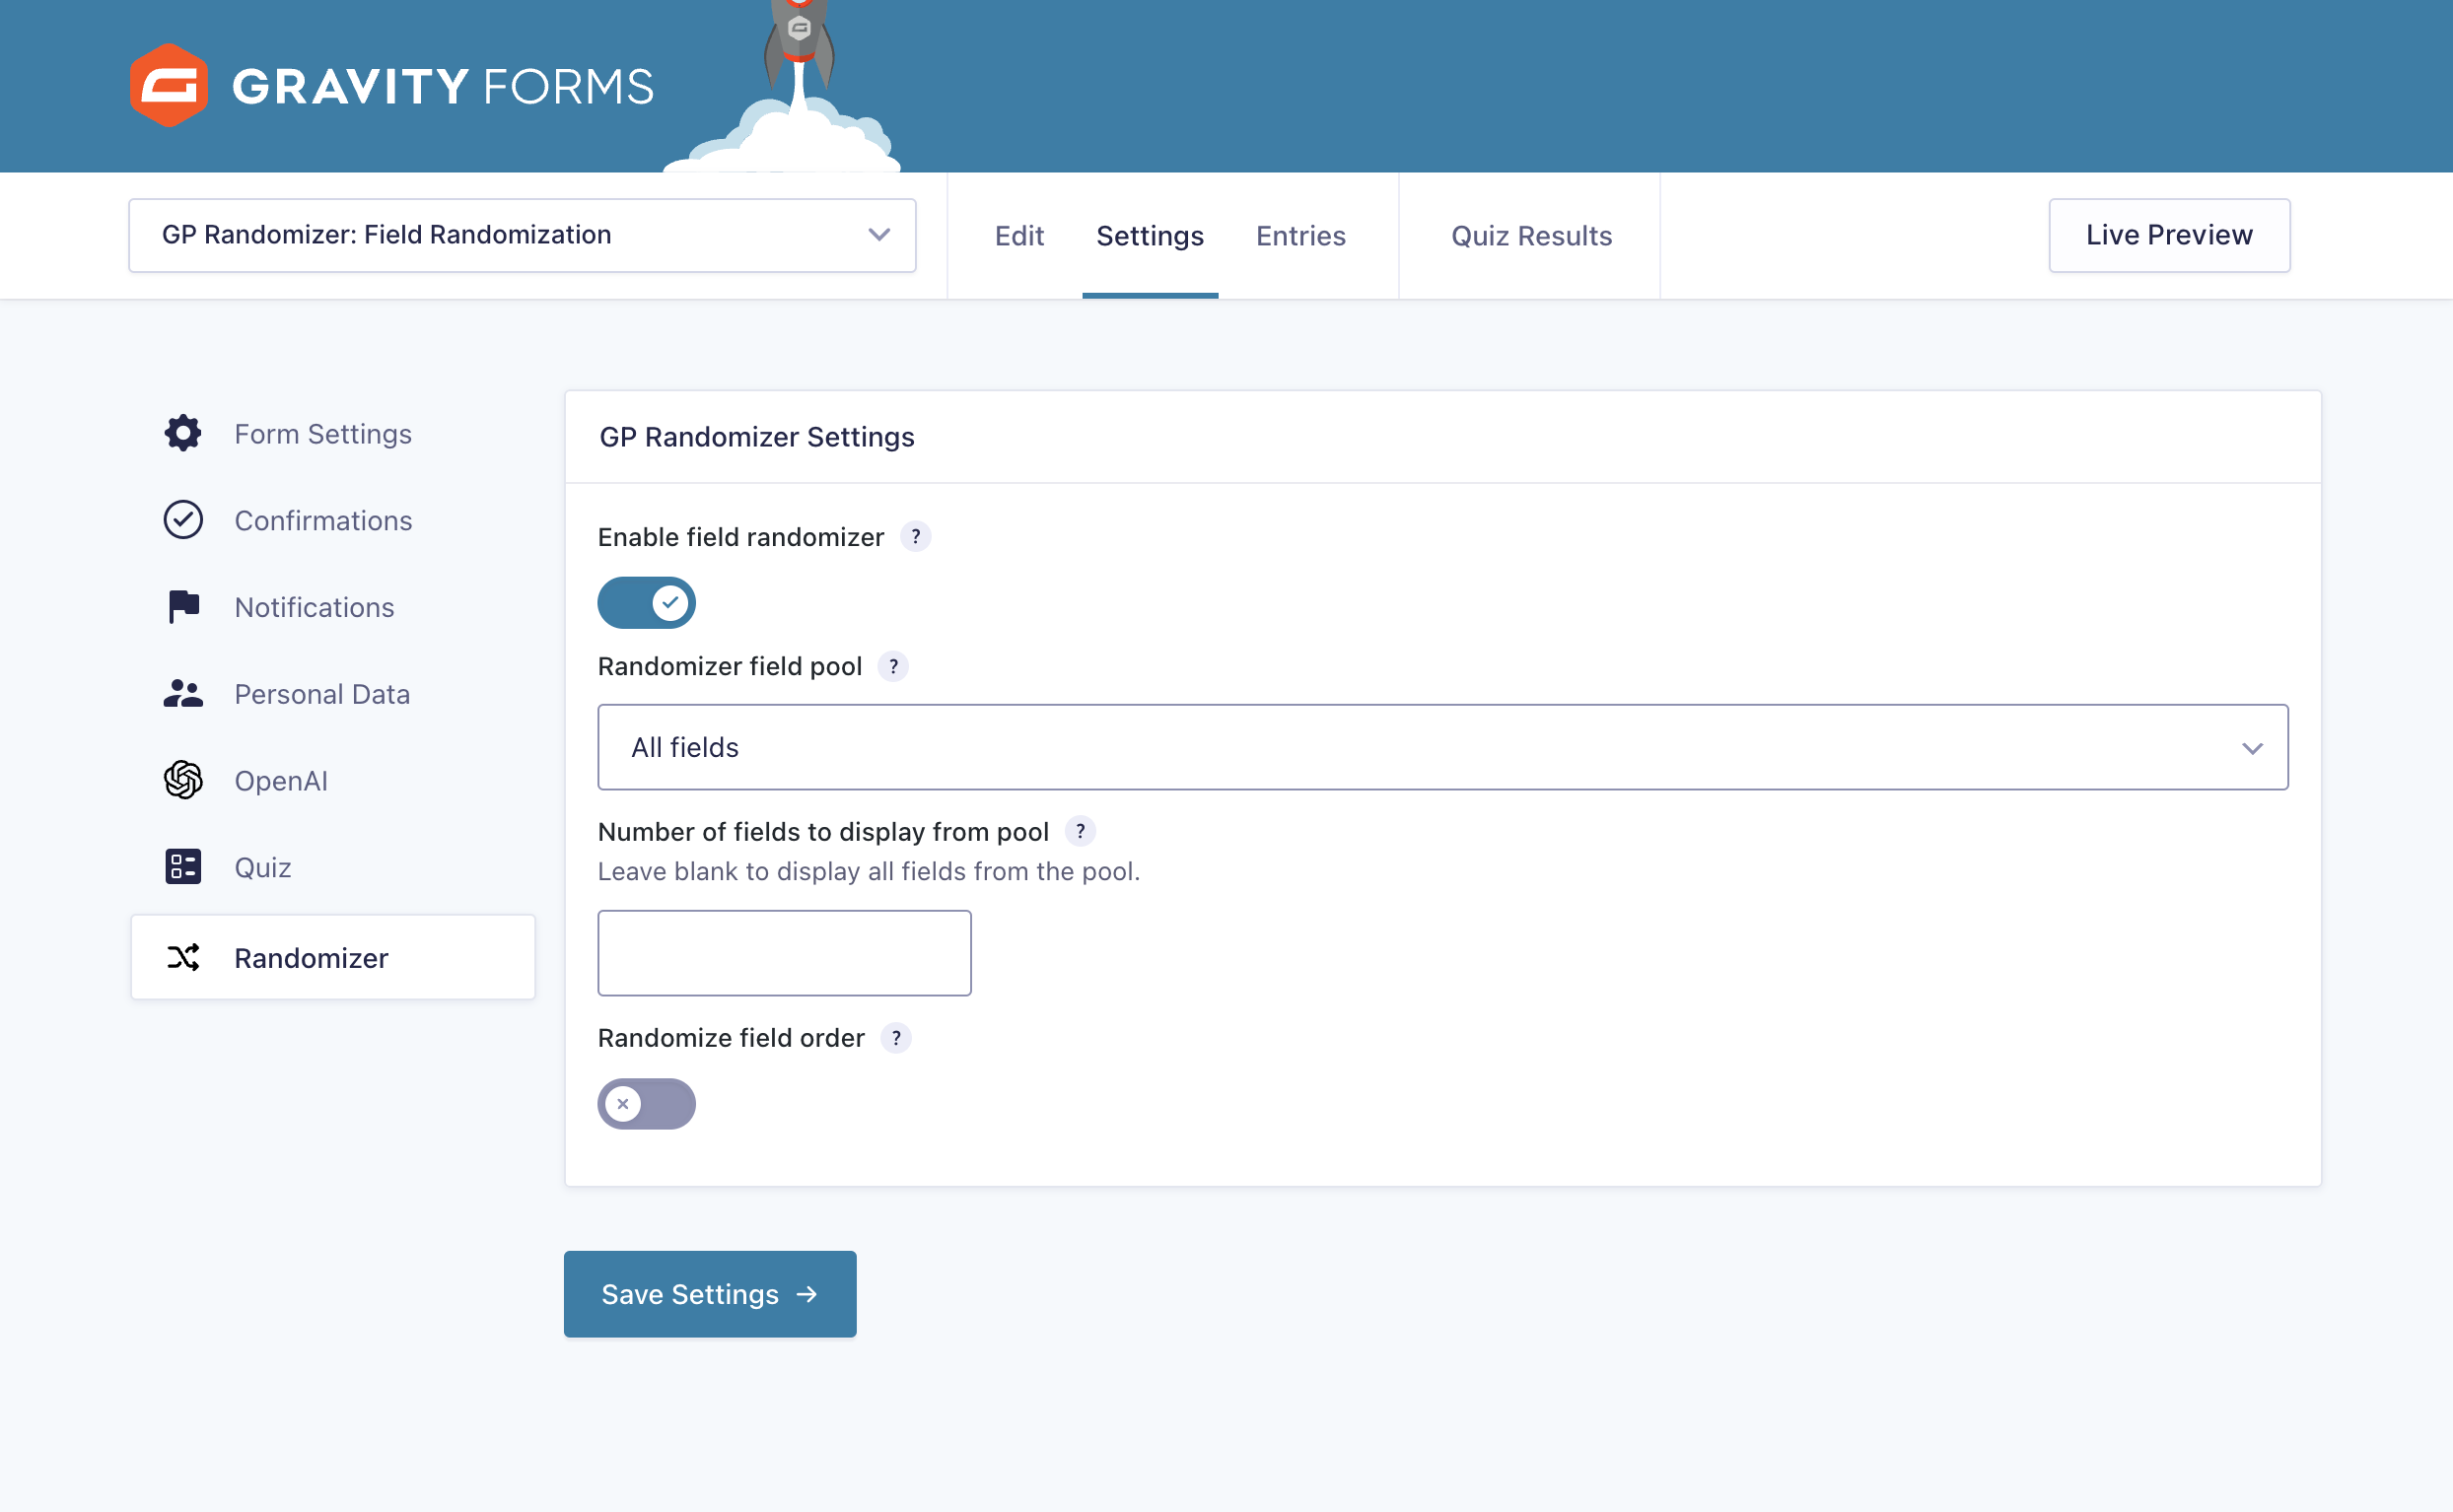Click the All fields dropdown chevron

click(x=2252, y=748)
